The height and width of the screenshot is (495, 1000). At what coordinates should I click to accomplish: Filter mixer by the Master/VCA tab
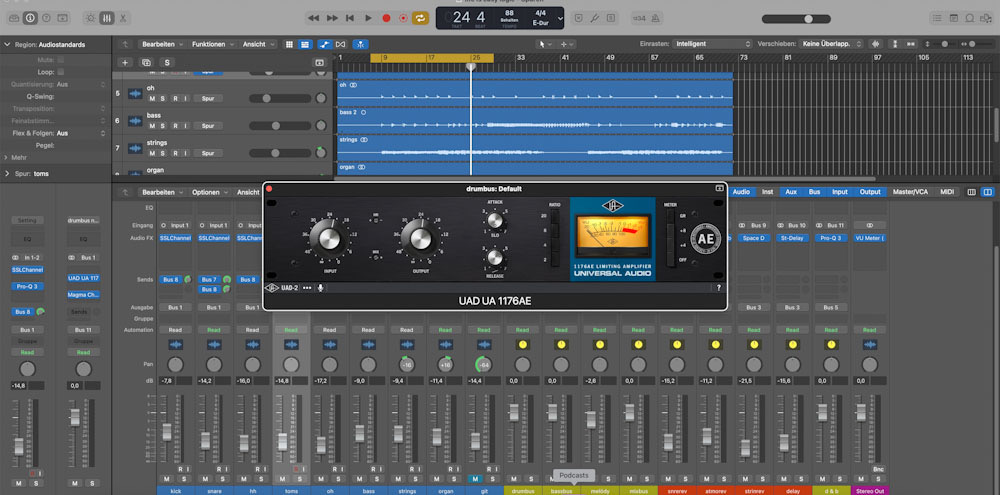click(x=910, y=192)
